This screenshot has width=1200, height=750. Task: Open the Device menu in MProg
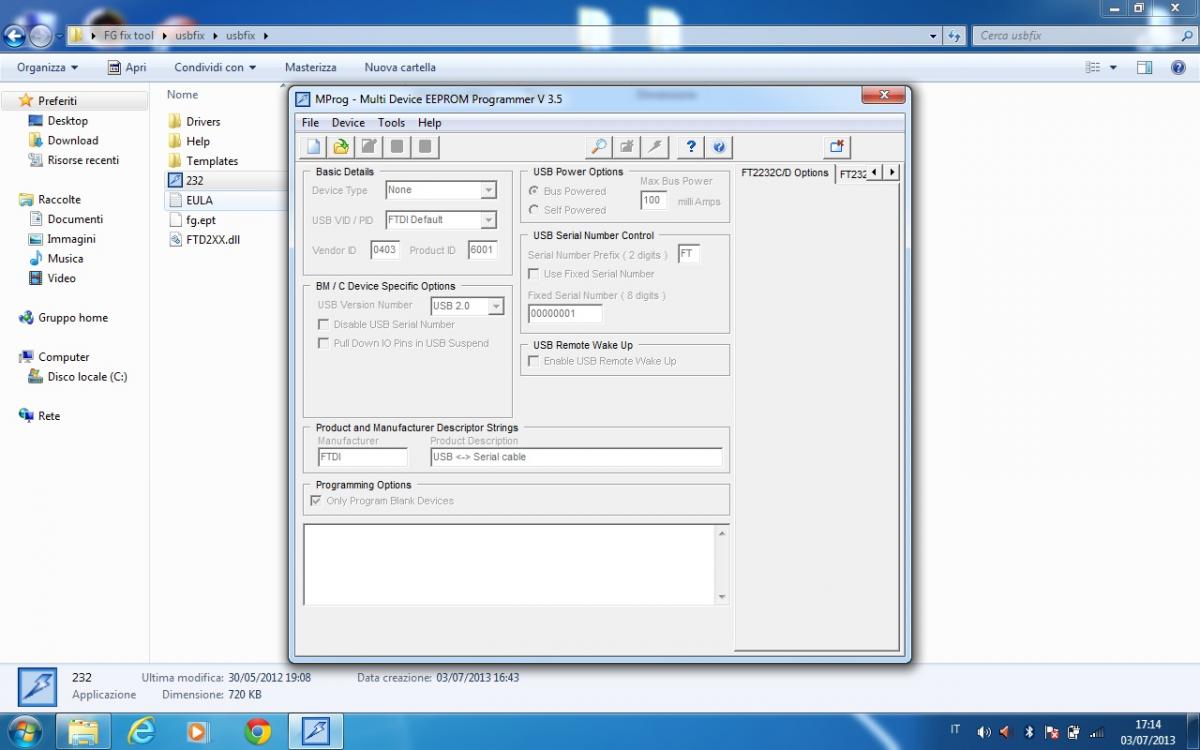click(x=348, y=123)
